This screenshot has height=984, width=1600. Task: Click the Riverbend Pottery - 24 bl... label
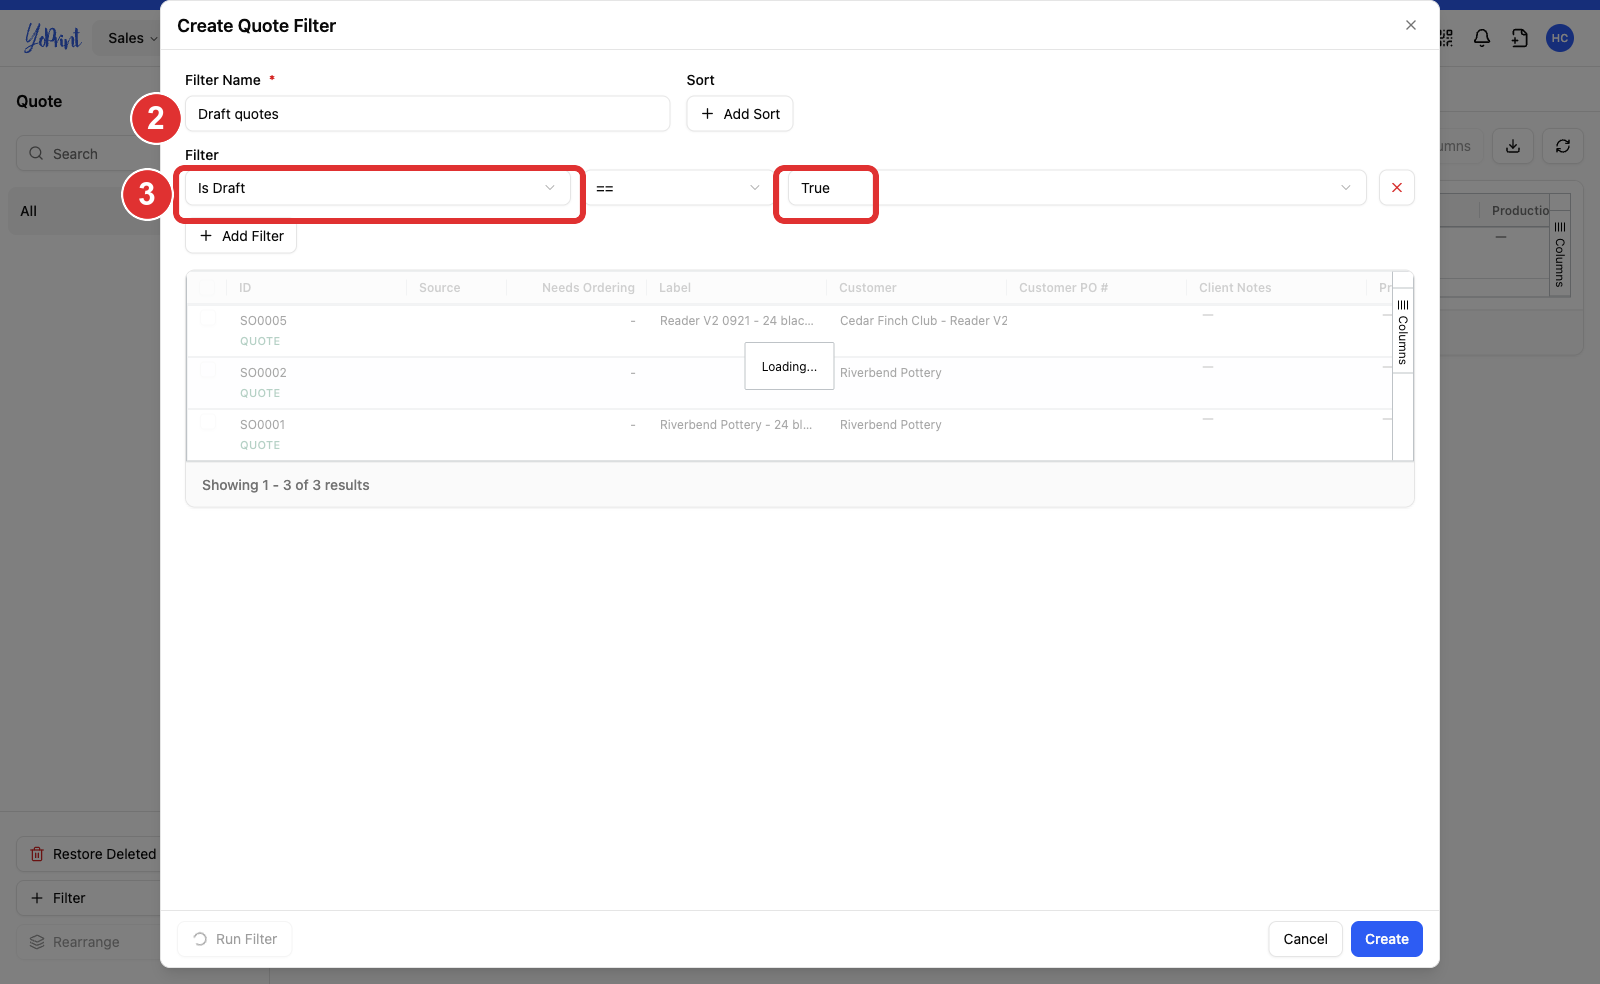coord(736,425)
